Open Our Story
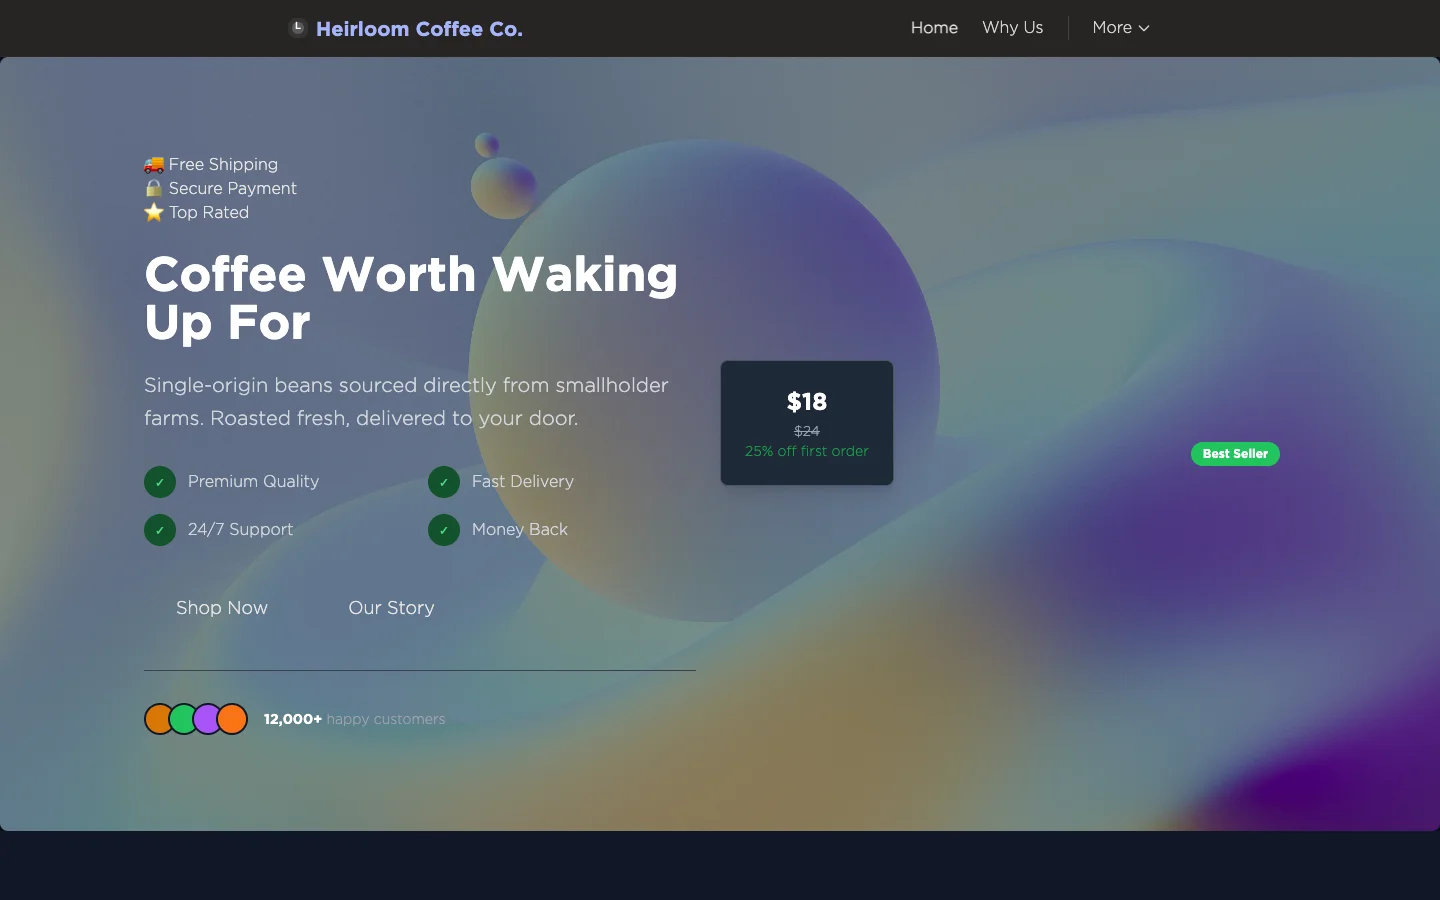This screenshot has height=900, width=1440. [391, 608]
